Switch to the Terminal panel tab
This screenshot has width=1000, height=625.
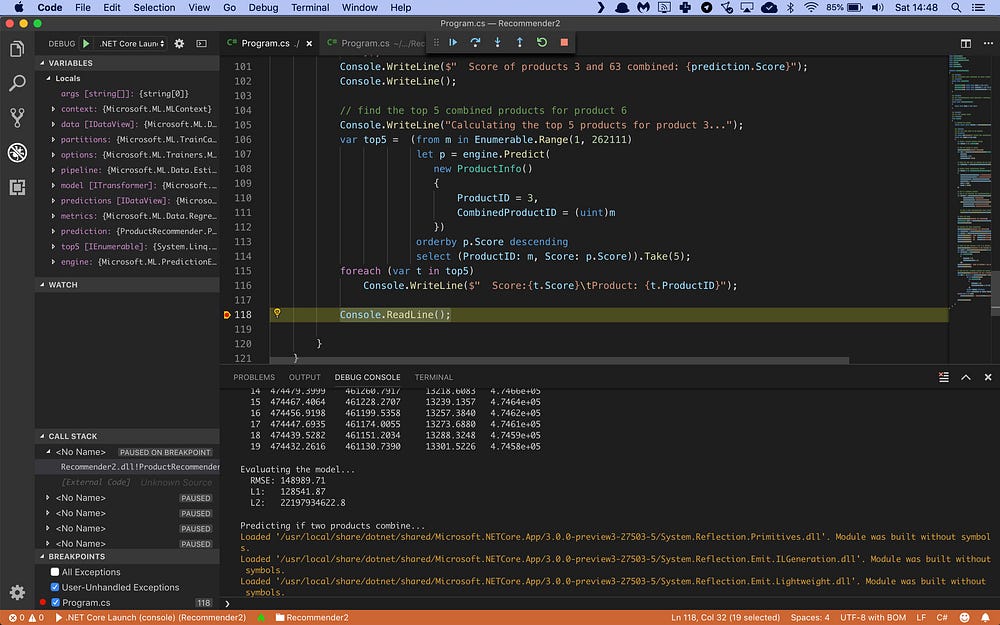tap(433, 377)
